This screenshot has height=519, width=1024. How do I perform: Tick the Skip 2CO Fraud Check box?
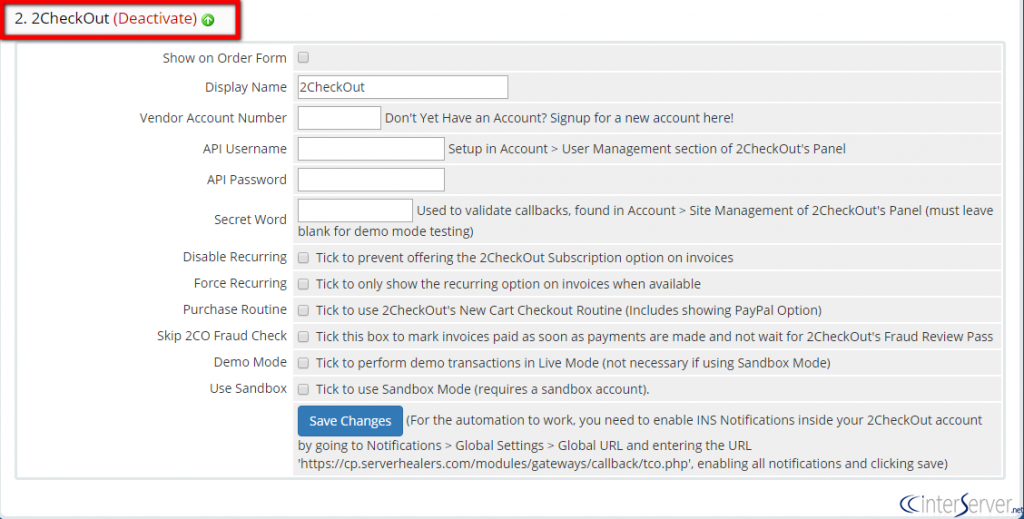[304, 337]
